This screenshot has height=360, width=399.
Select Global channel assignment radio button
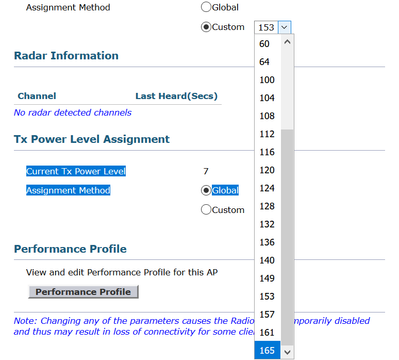206,7
